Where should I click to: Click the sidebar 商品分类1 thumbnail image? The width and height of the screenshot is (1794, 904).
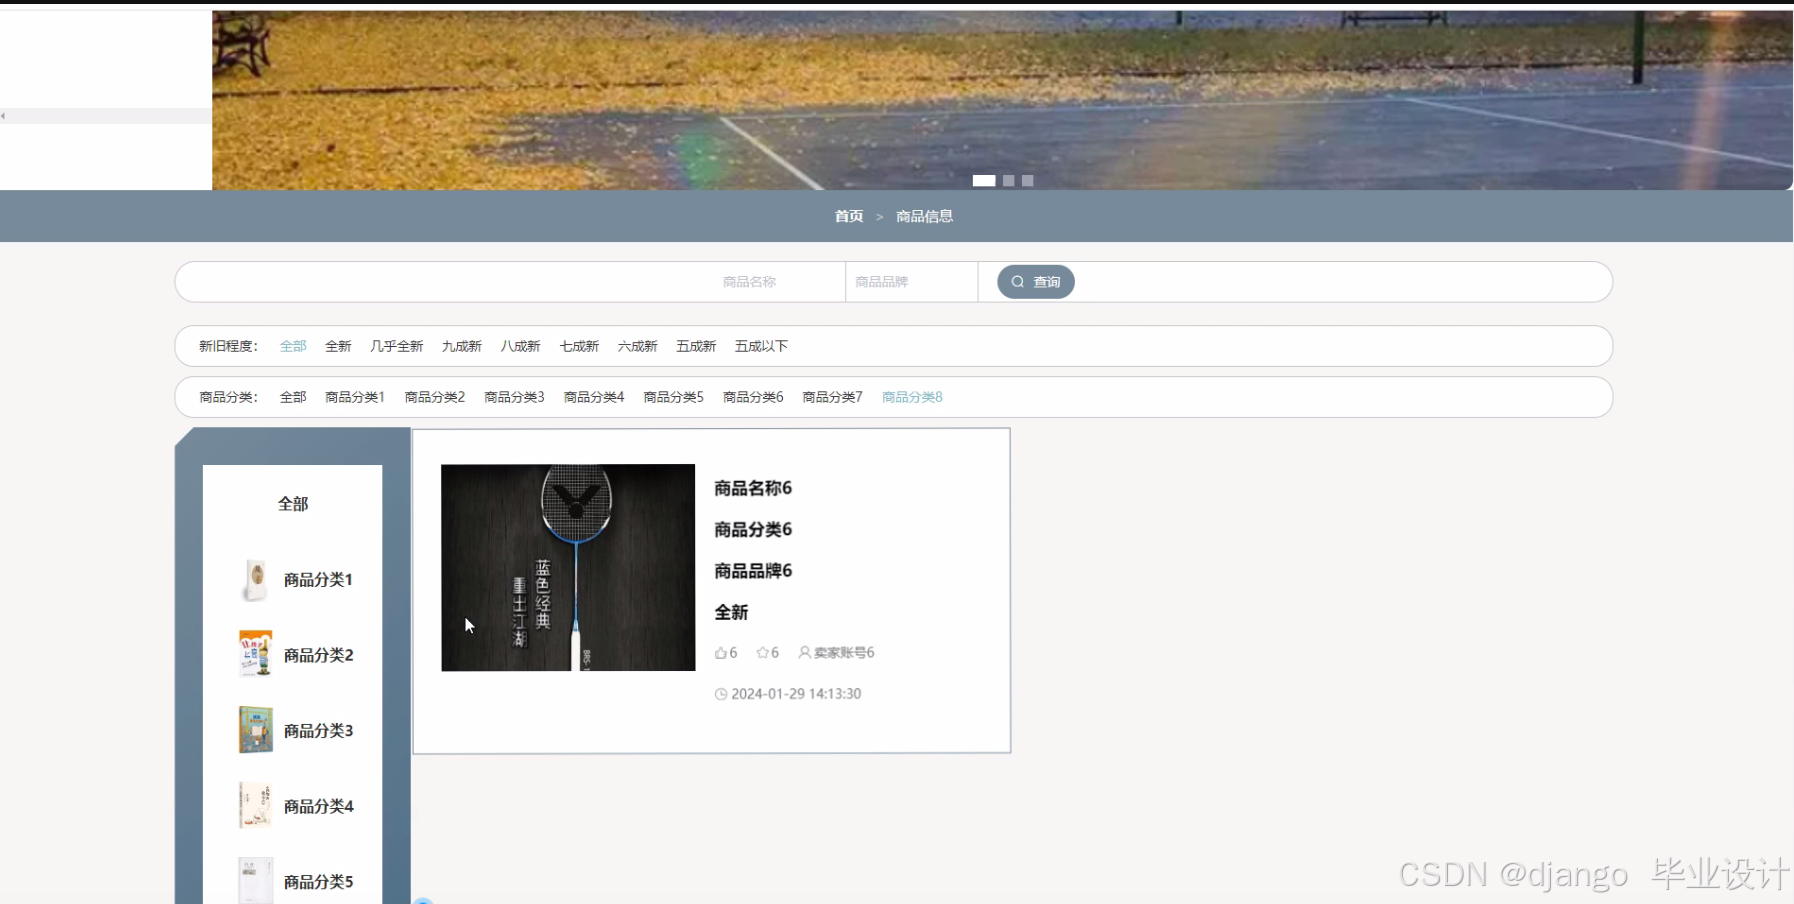(256, 580)
